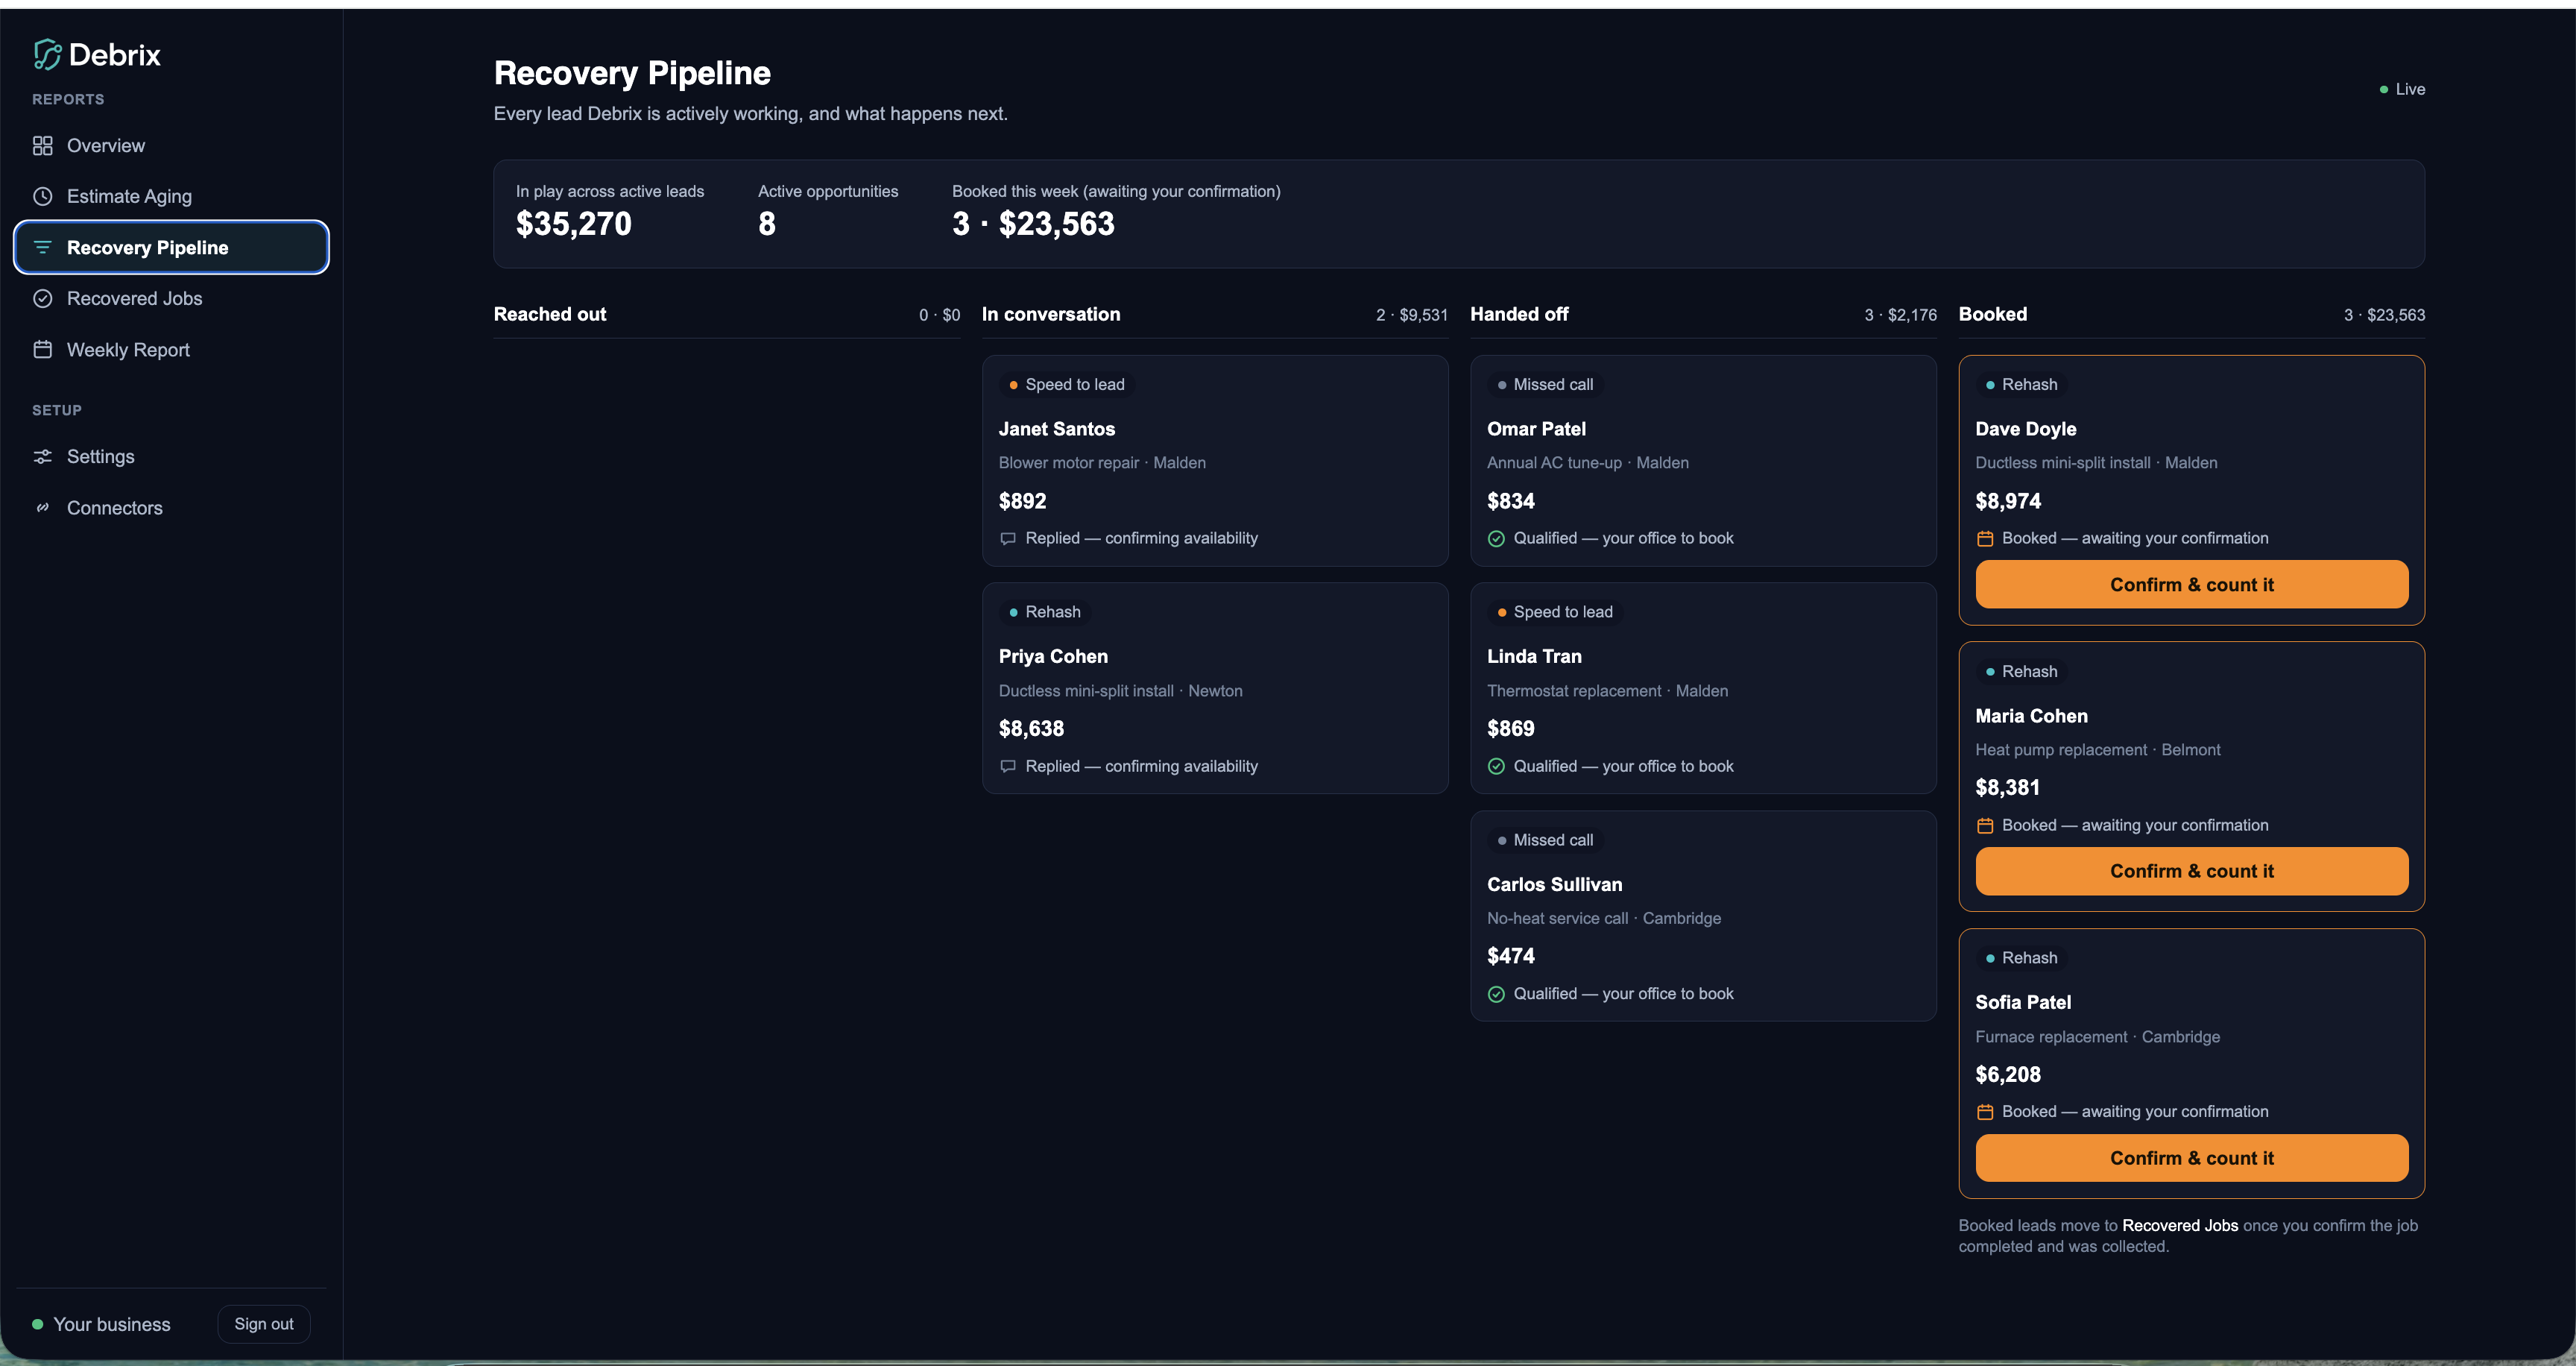2576x1366 pixels.
Task: Click the Connectors link icon
Action: point(42,508)
